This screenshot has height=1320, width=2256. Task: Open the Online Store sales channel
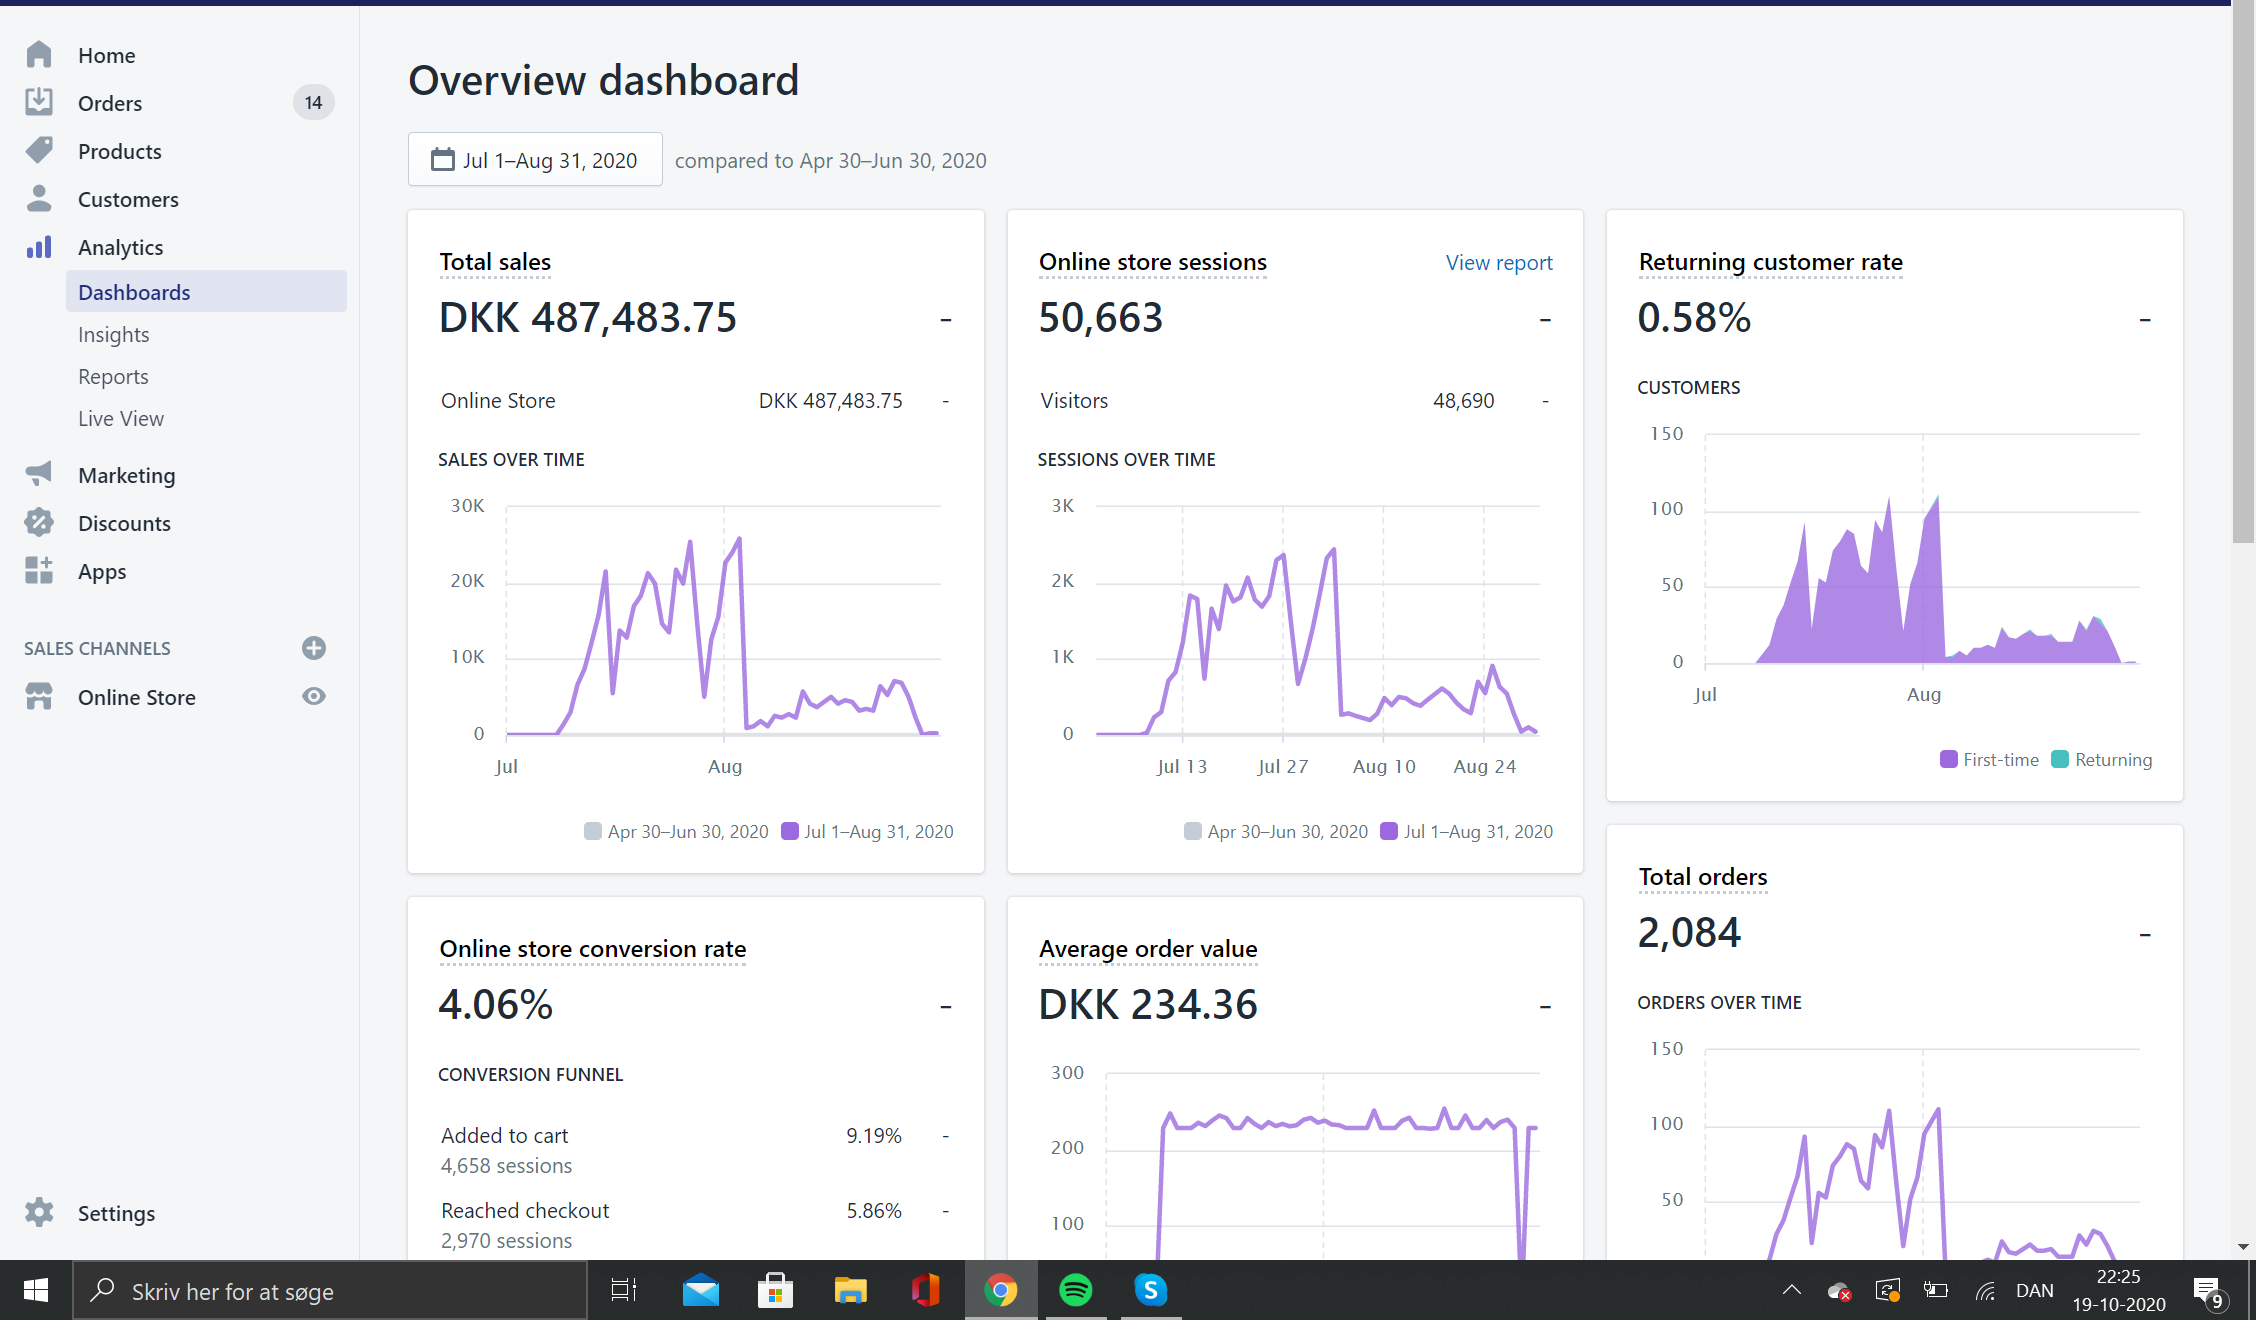(x=136, y=697)
